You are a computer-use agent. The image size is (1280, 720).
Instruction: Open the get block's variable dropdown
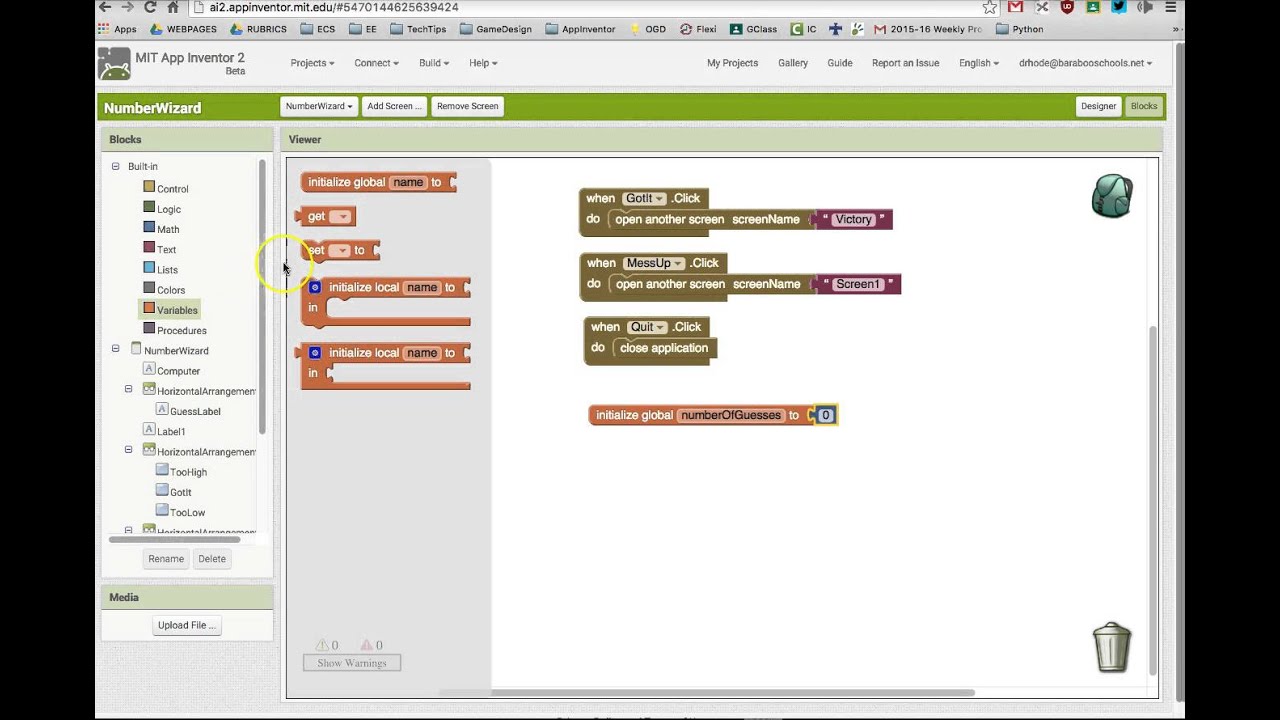click(x=340, y=216)
